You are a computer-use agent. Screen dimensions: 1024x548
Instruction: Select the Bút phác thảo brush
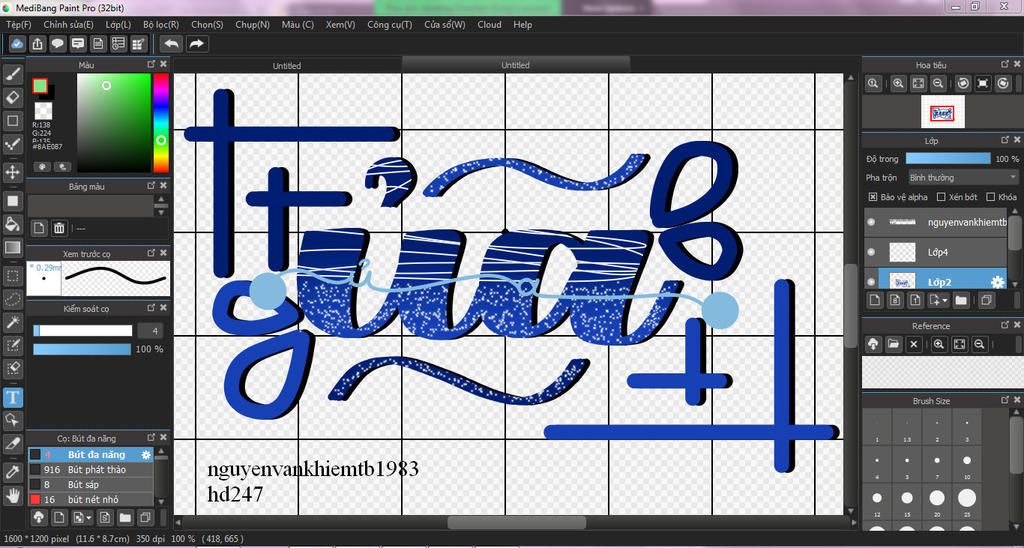click(x=91, y=470)
